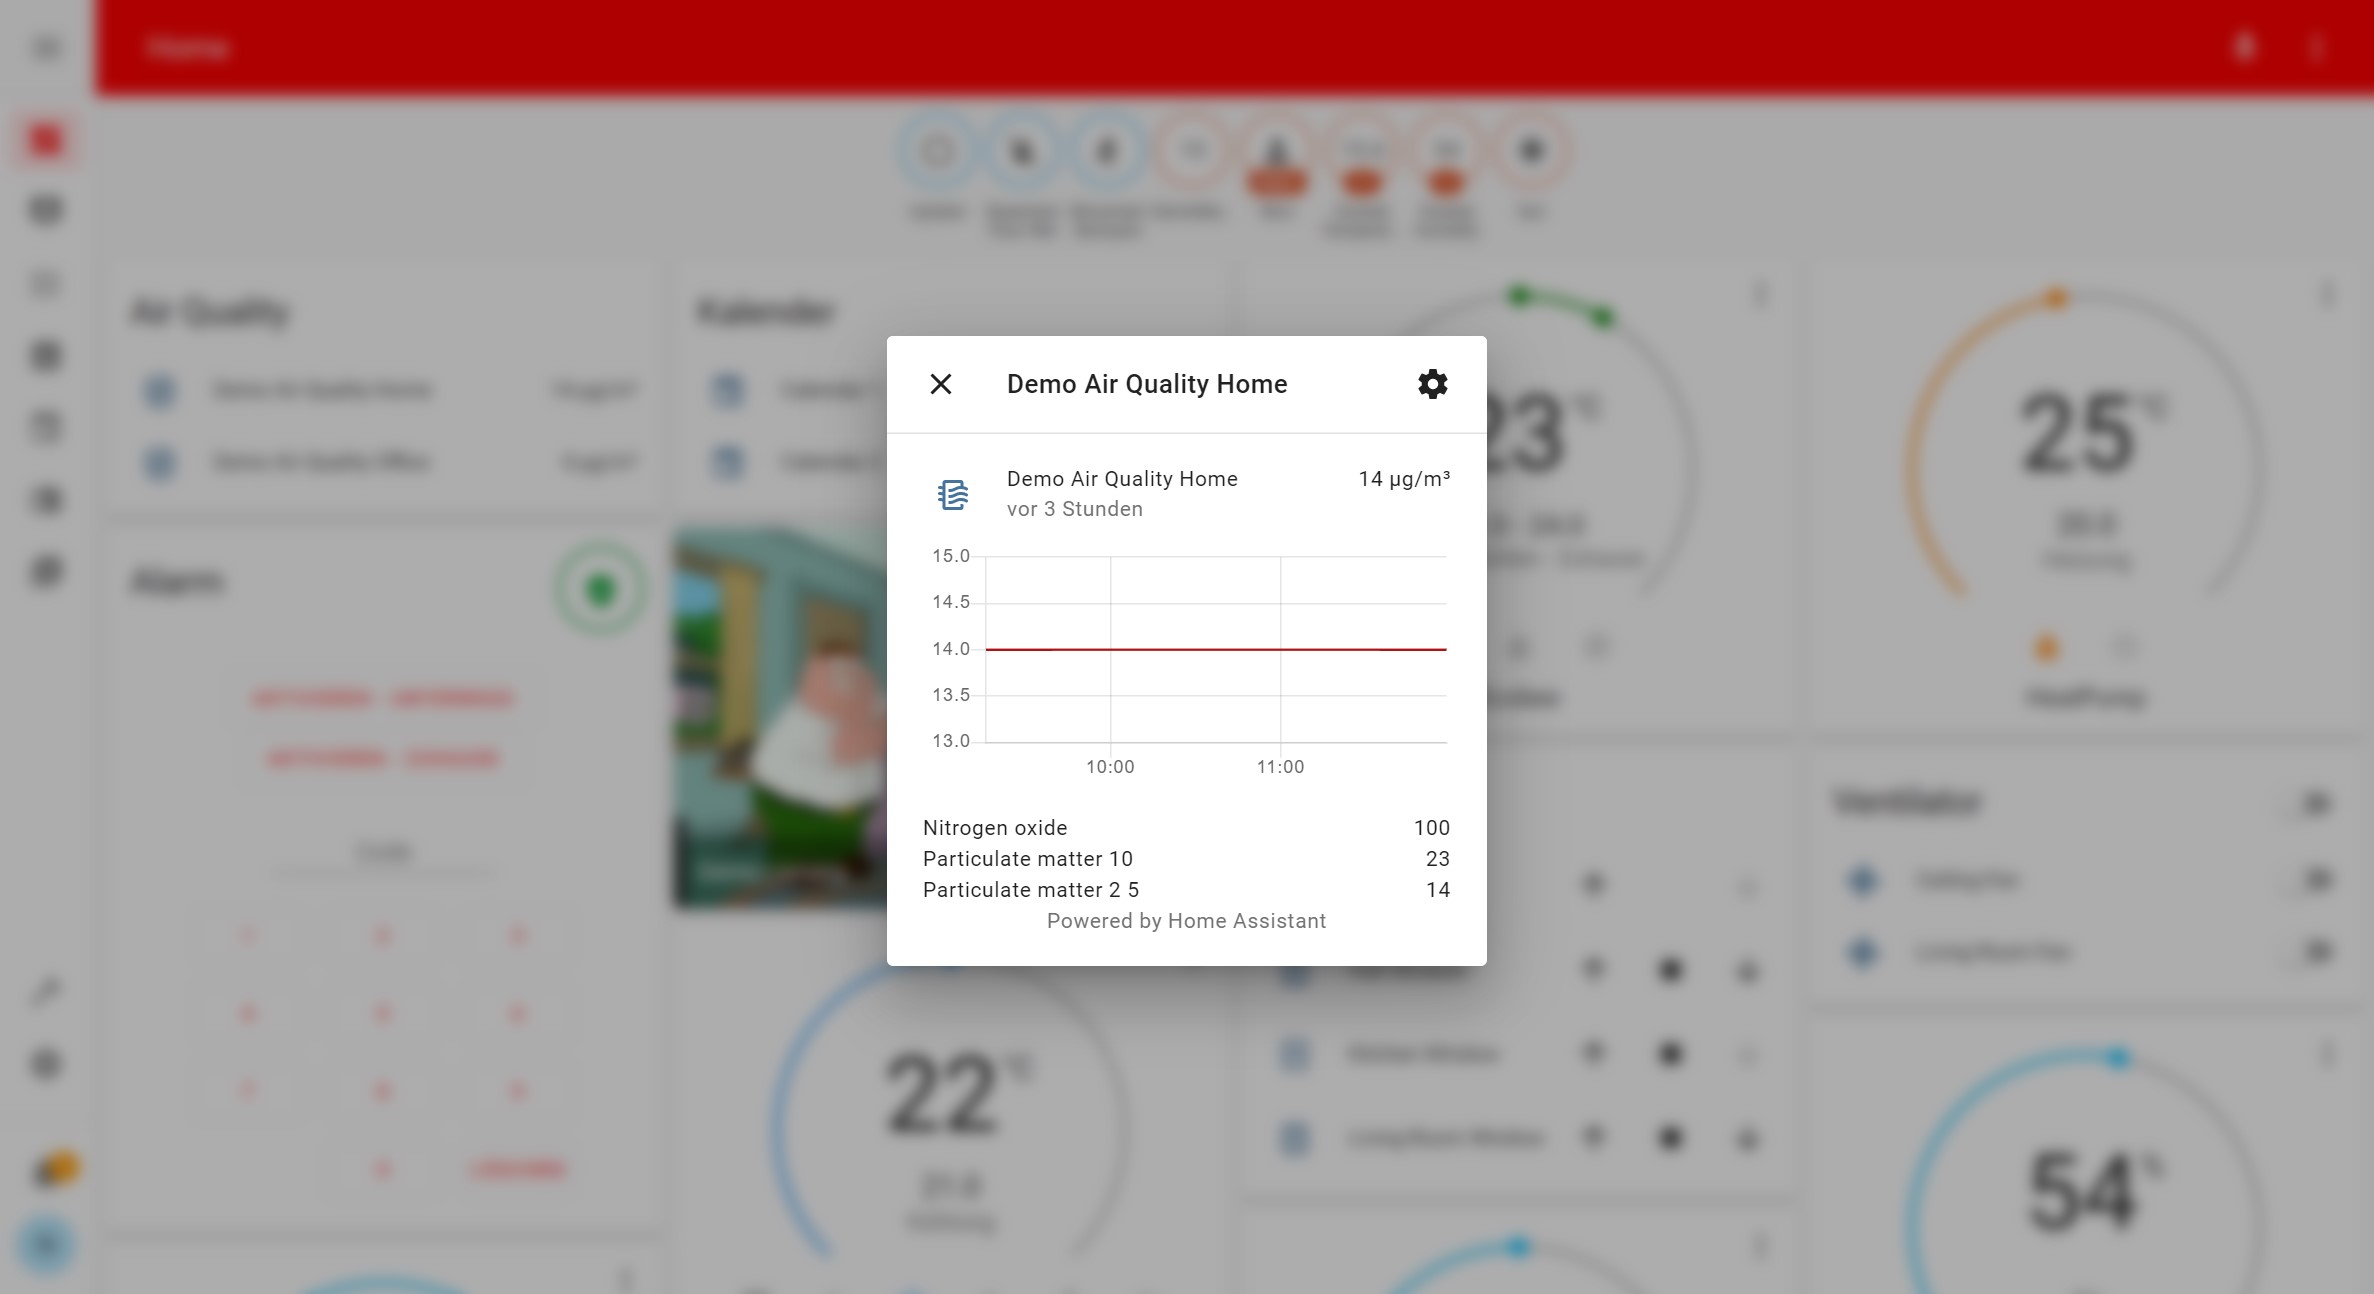Click the air quality entity icon

pos(952,494)
